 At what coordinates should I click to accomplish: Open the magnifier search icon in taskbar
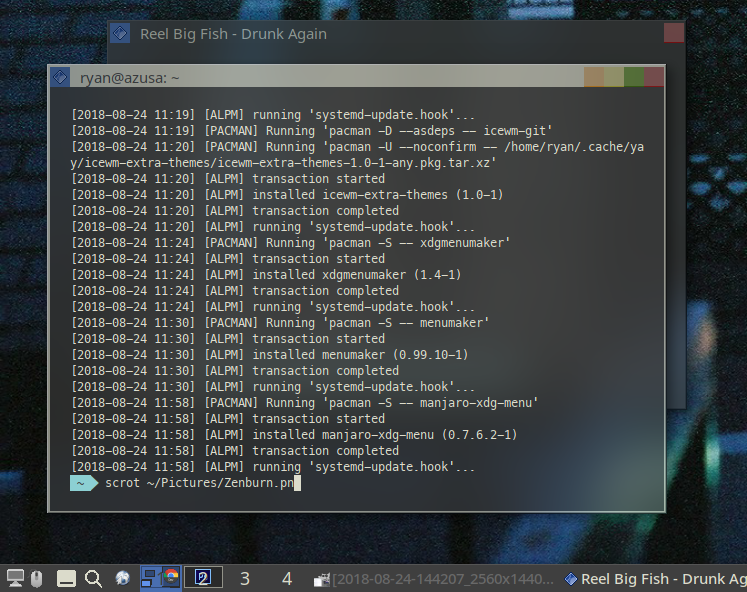pos(93,579)
